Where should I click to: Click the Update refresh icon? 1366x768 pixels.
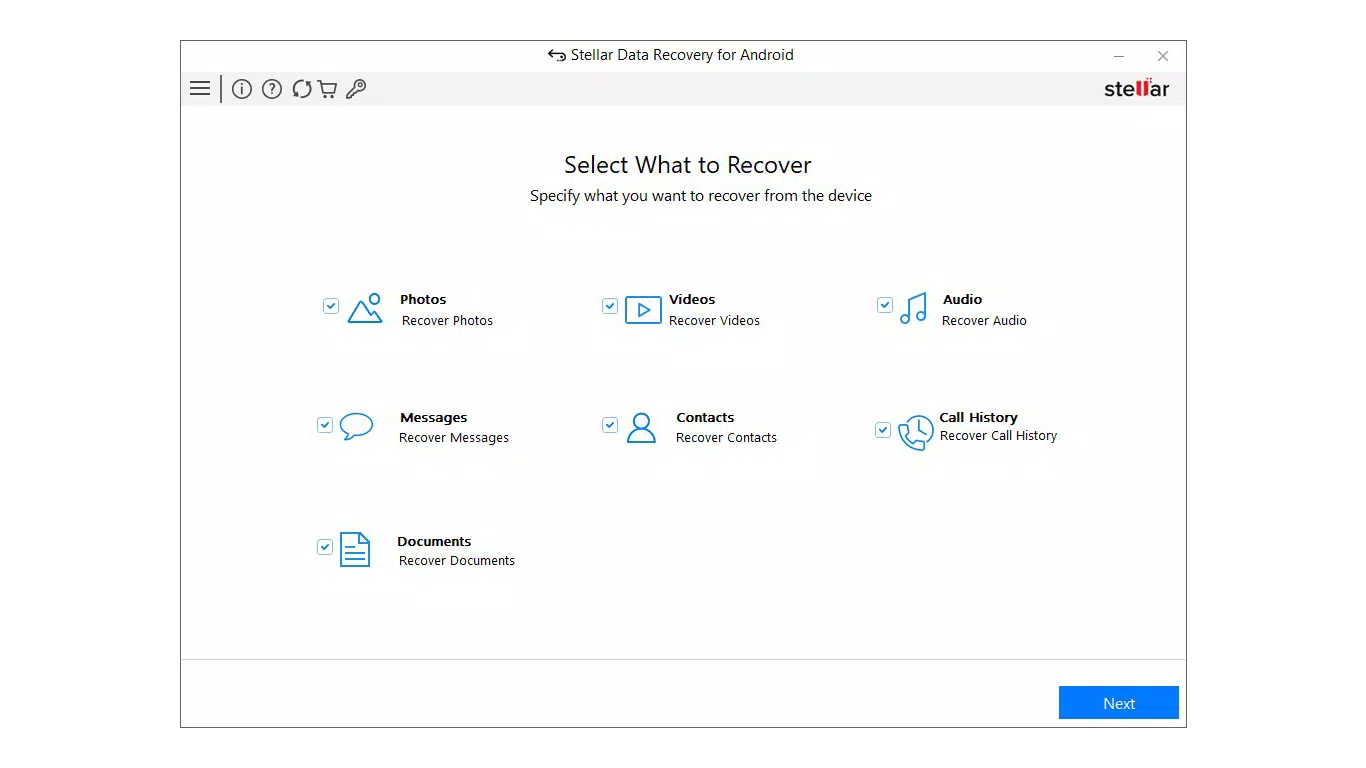click(x=302, y=89)
